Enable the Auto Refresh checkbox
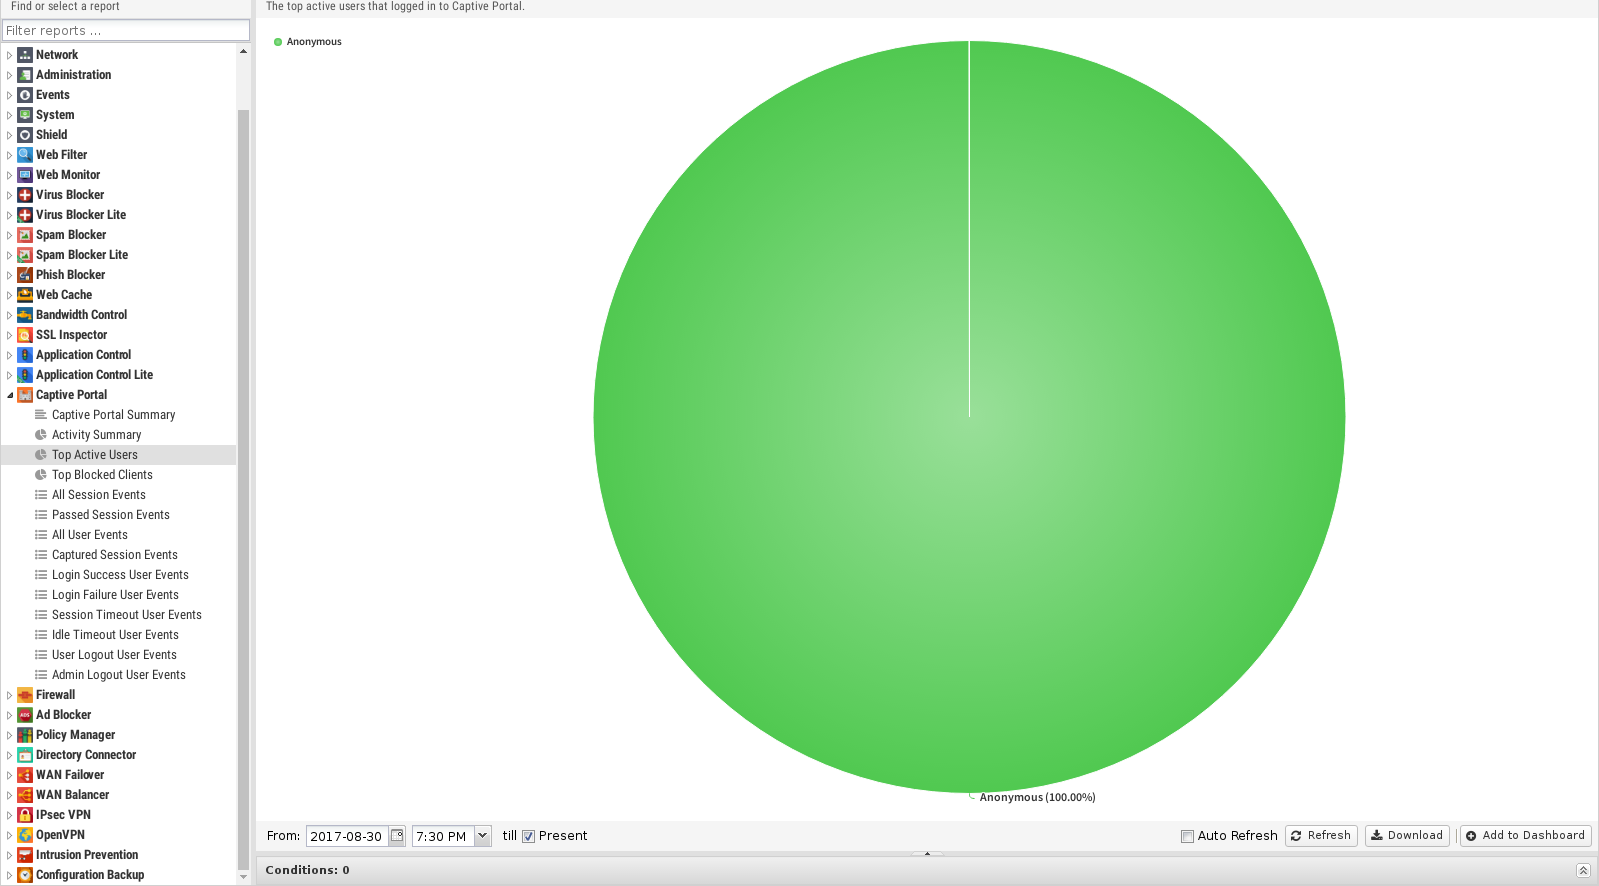Screen dimensions: 1599x886 pyautogui.click(x=1187, y=836)
